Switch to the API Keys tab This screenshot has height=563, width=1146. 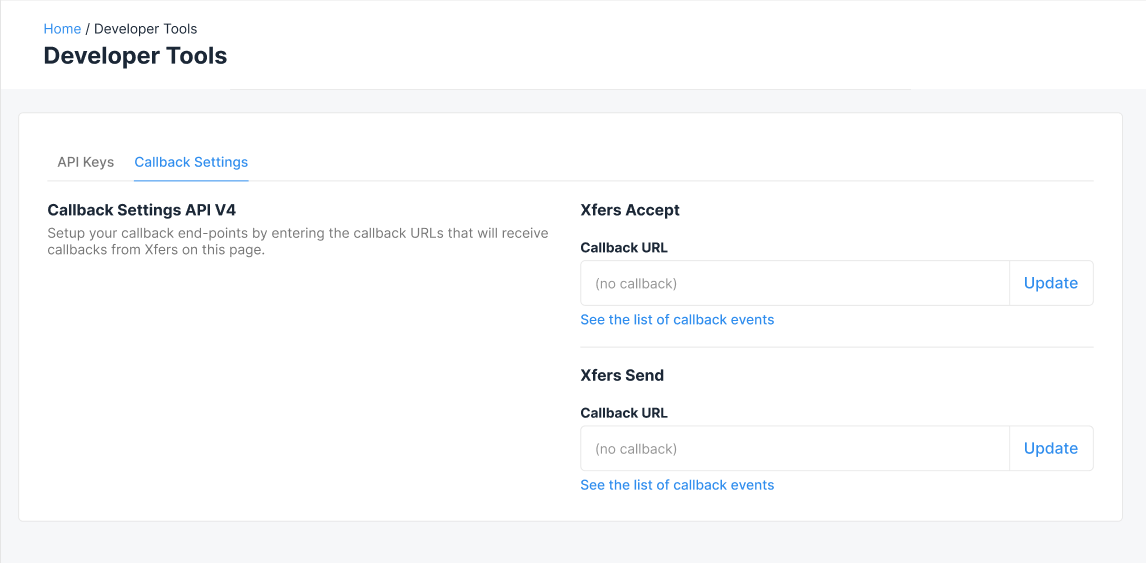pyautogui.click(x=86, y=162)
